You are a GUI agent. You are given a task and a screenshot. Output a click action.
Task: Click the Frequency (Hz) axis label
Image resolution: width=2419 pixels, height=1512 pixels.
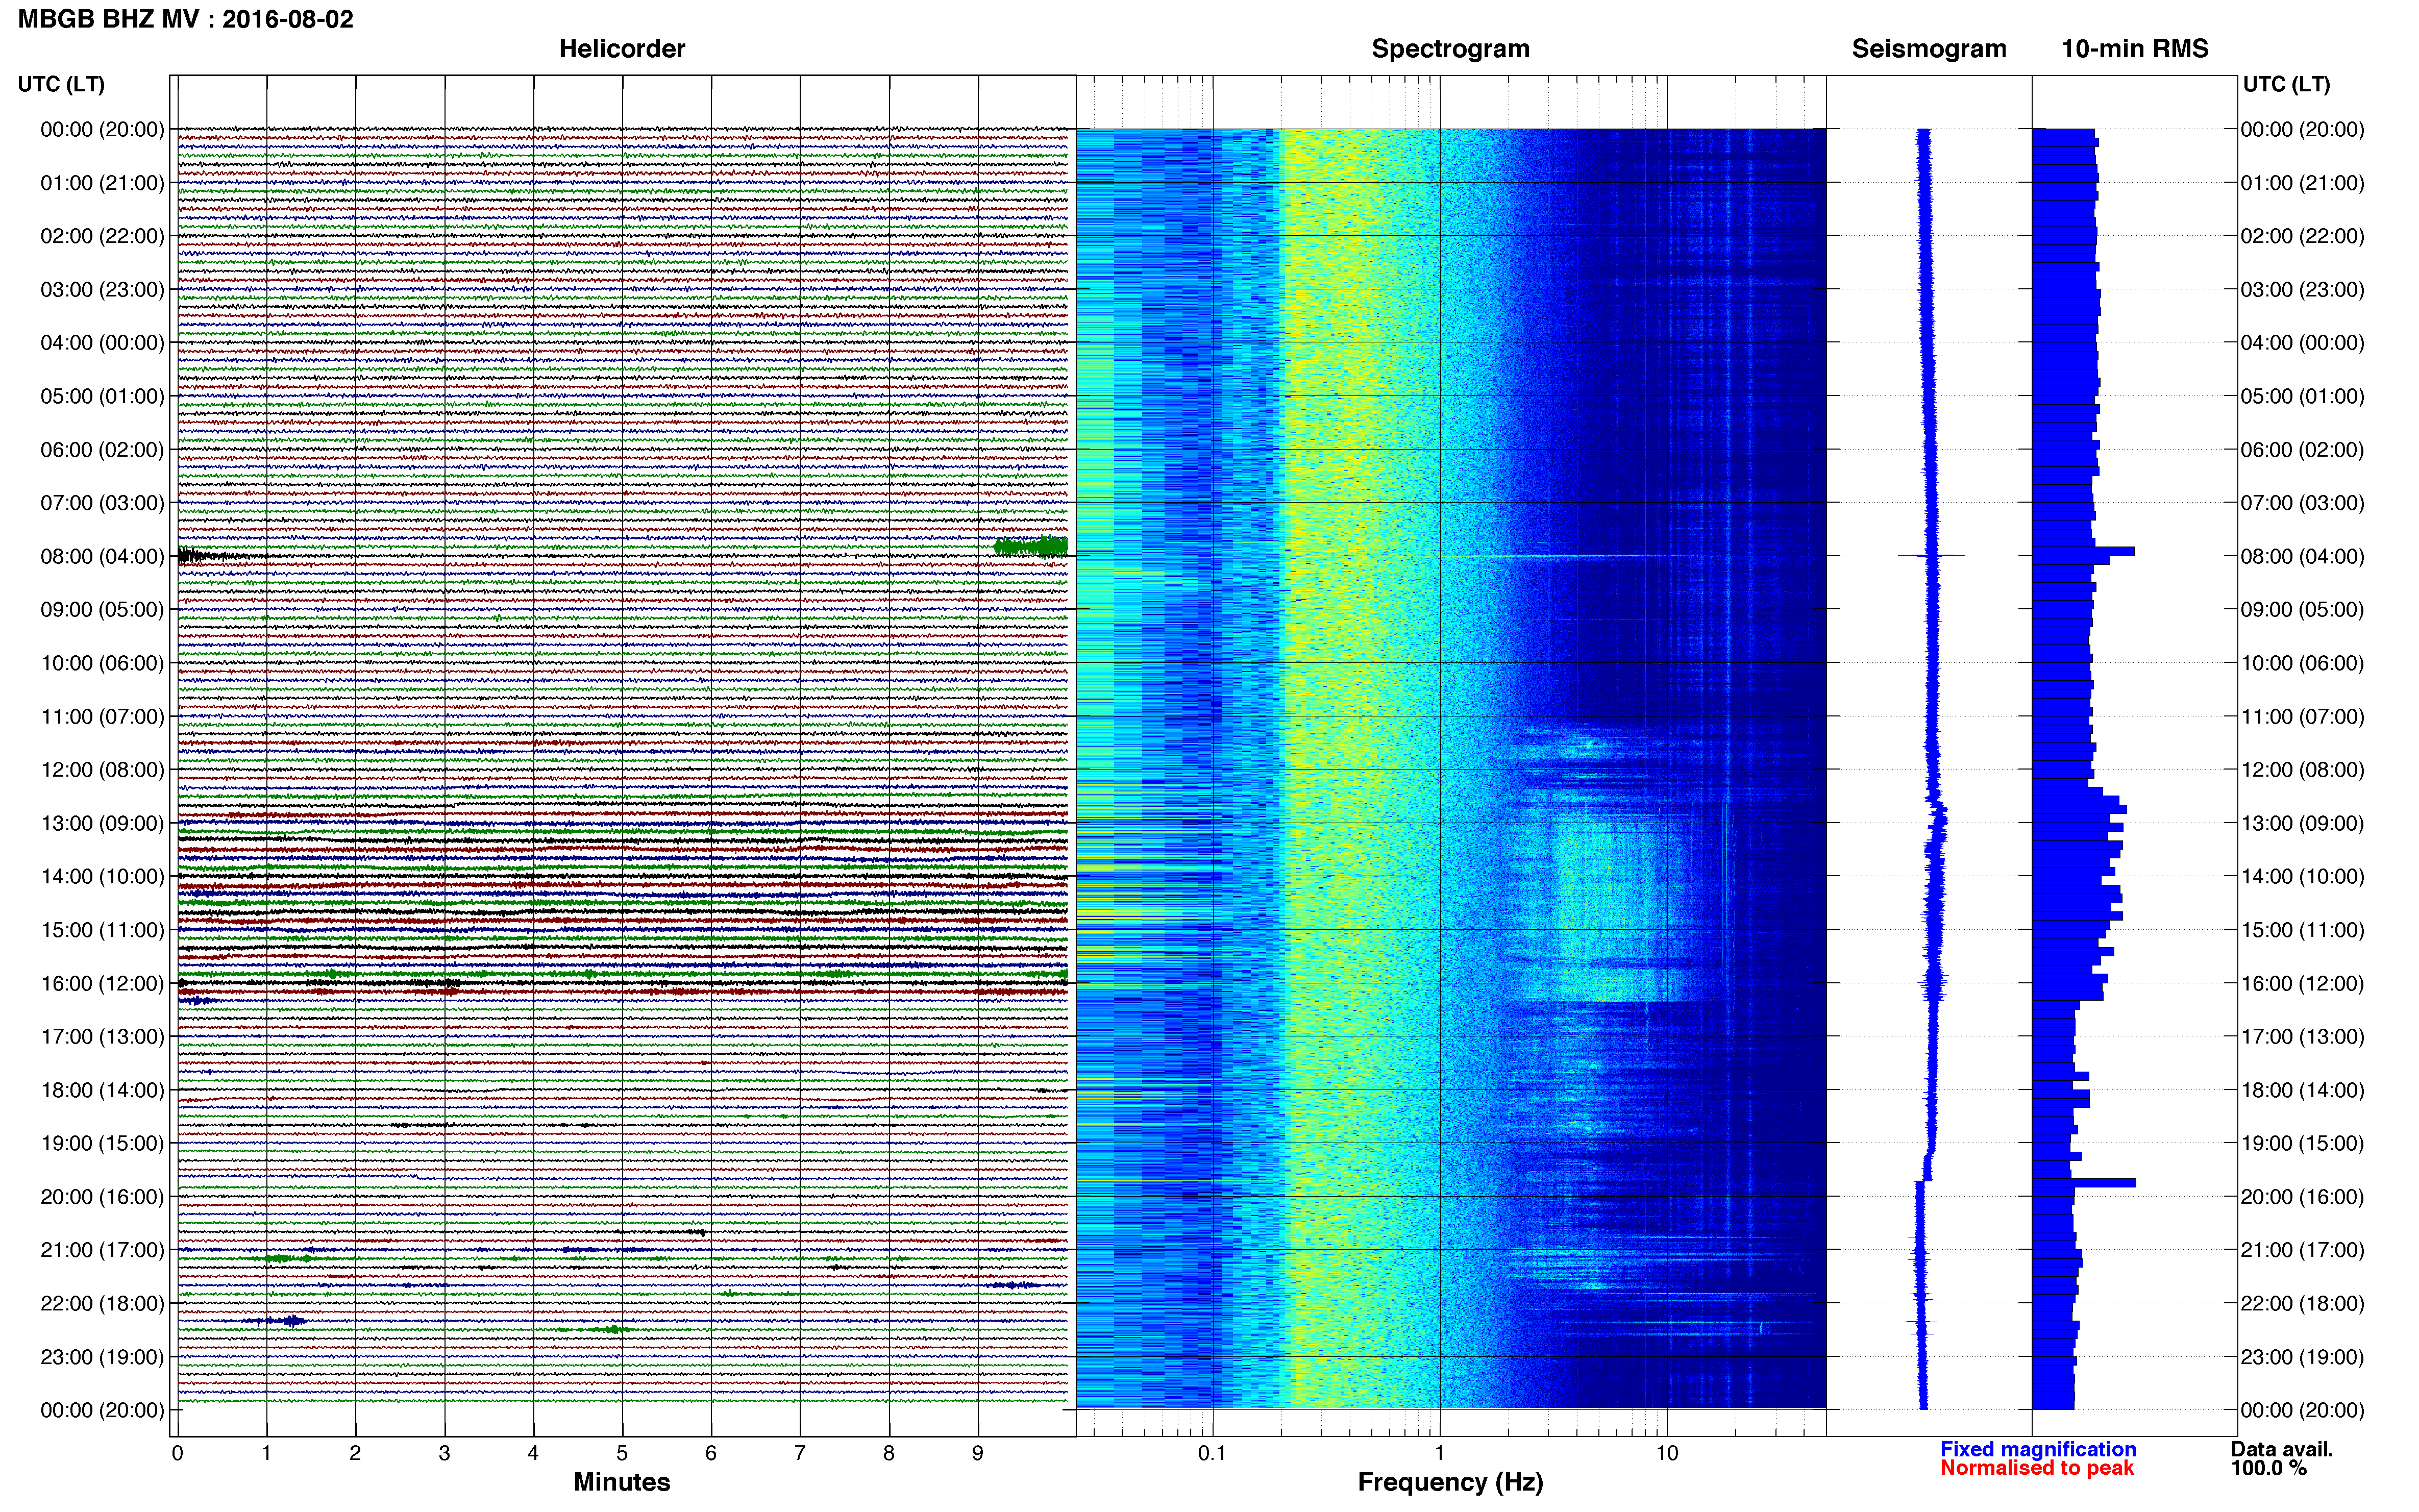click(1450, 1482)
